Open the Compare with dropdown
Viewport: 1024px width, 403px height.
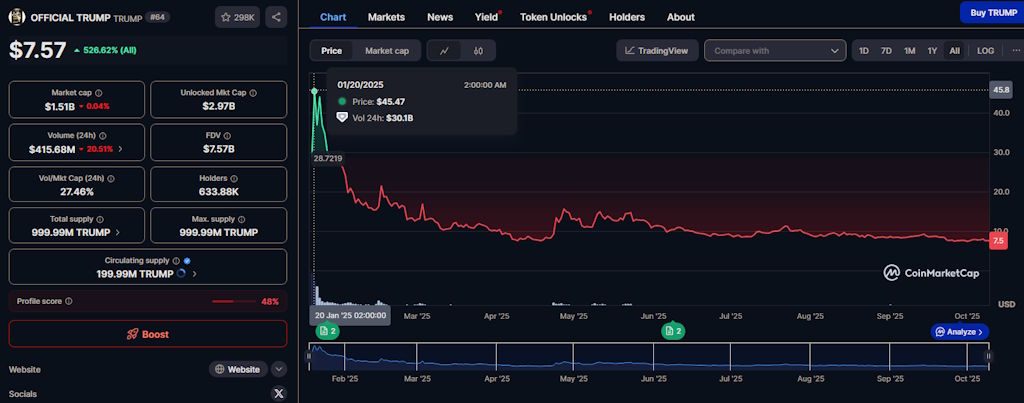(x=775, y=50)
